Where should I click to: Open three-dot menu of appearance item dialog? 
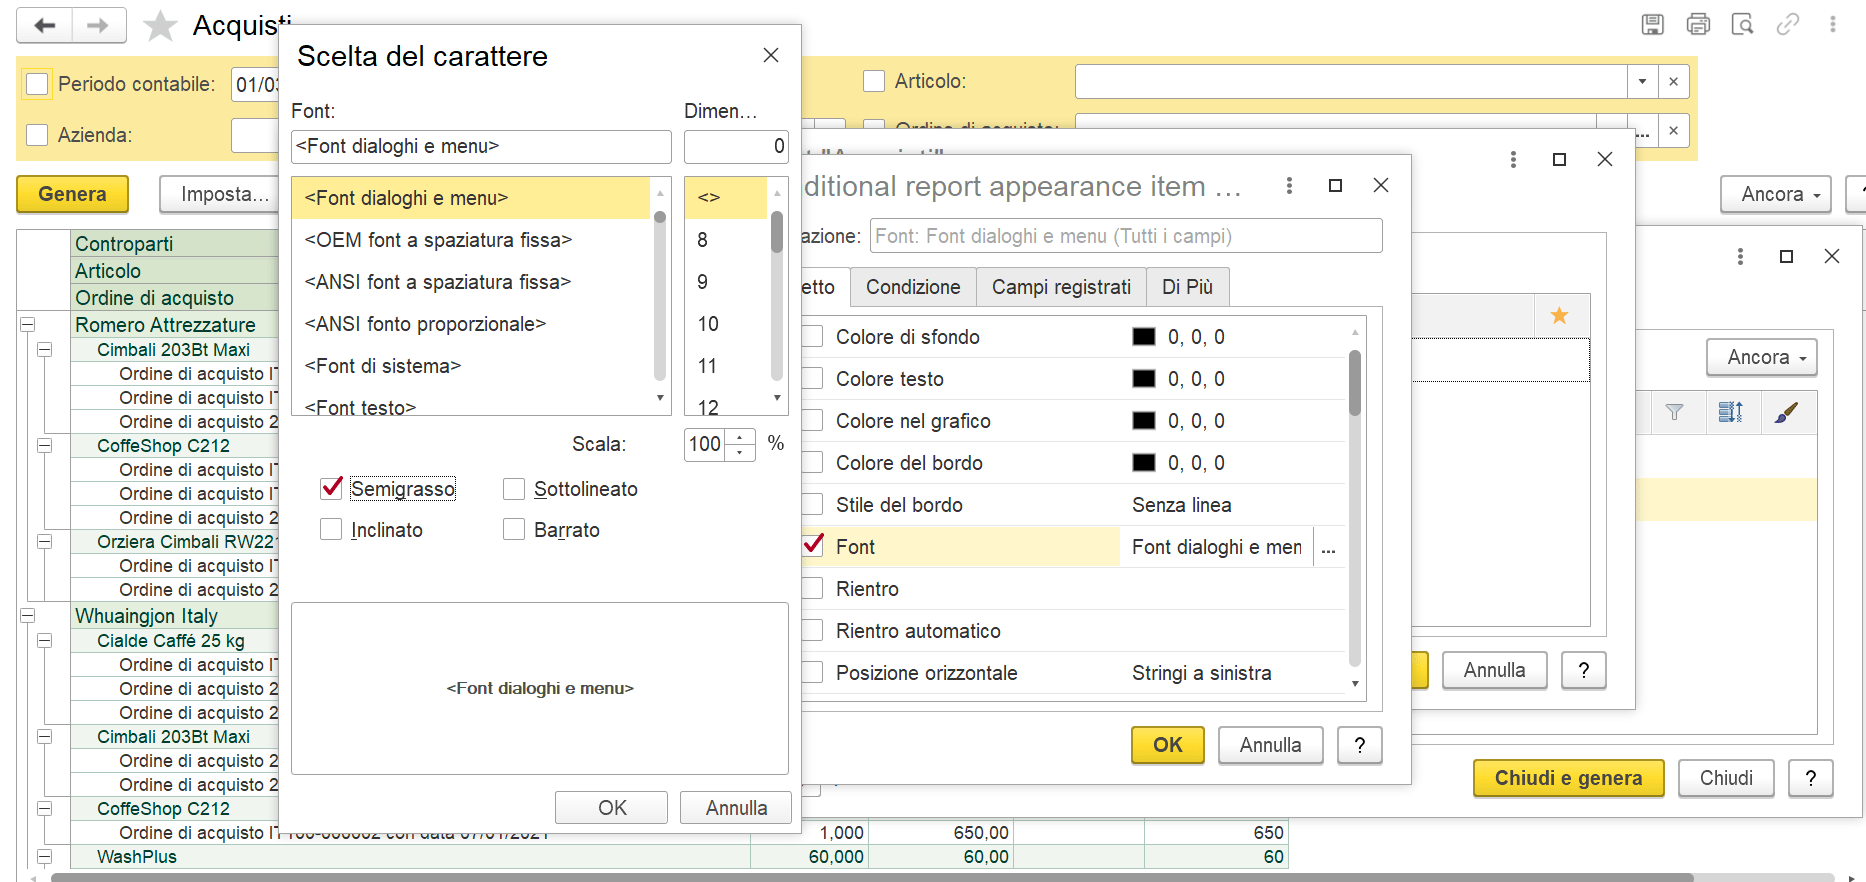point(1289,185)
